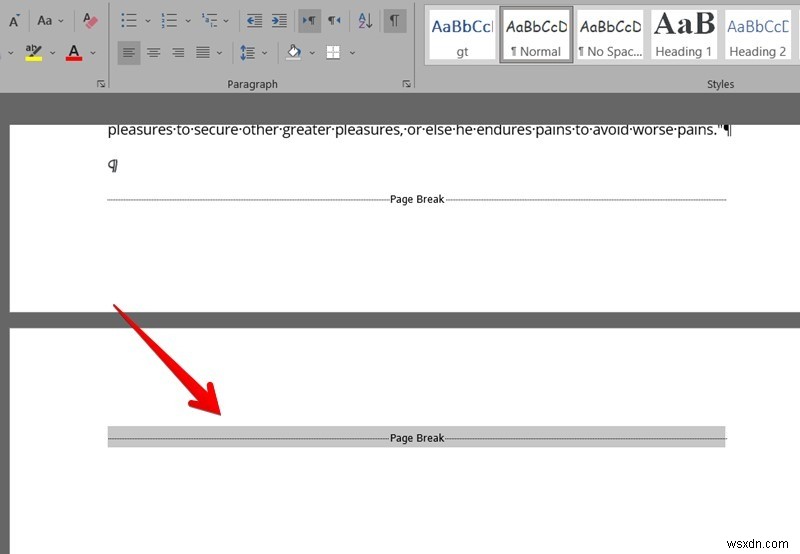Open the shading color dropdown arrow

pos(312,53)
